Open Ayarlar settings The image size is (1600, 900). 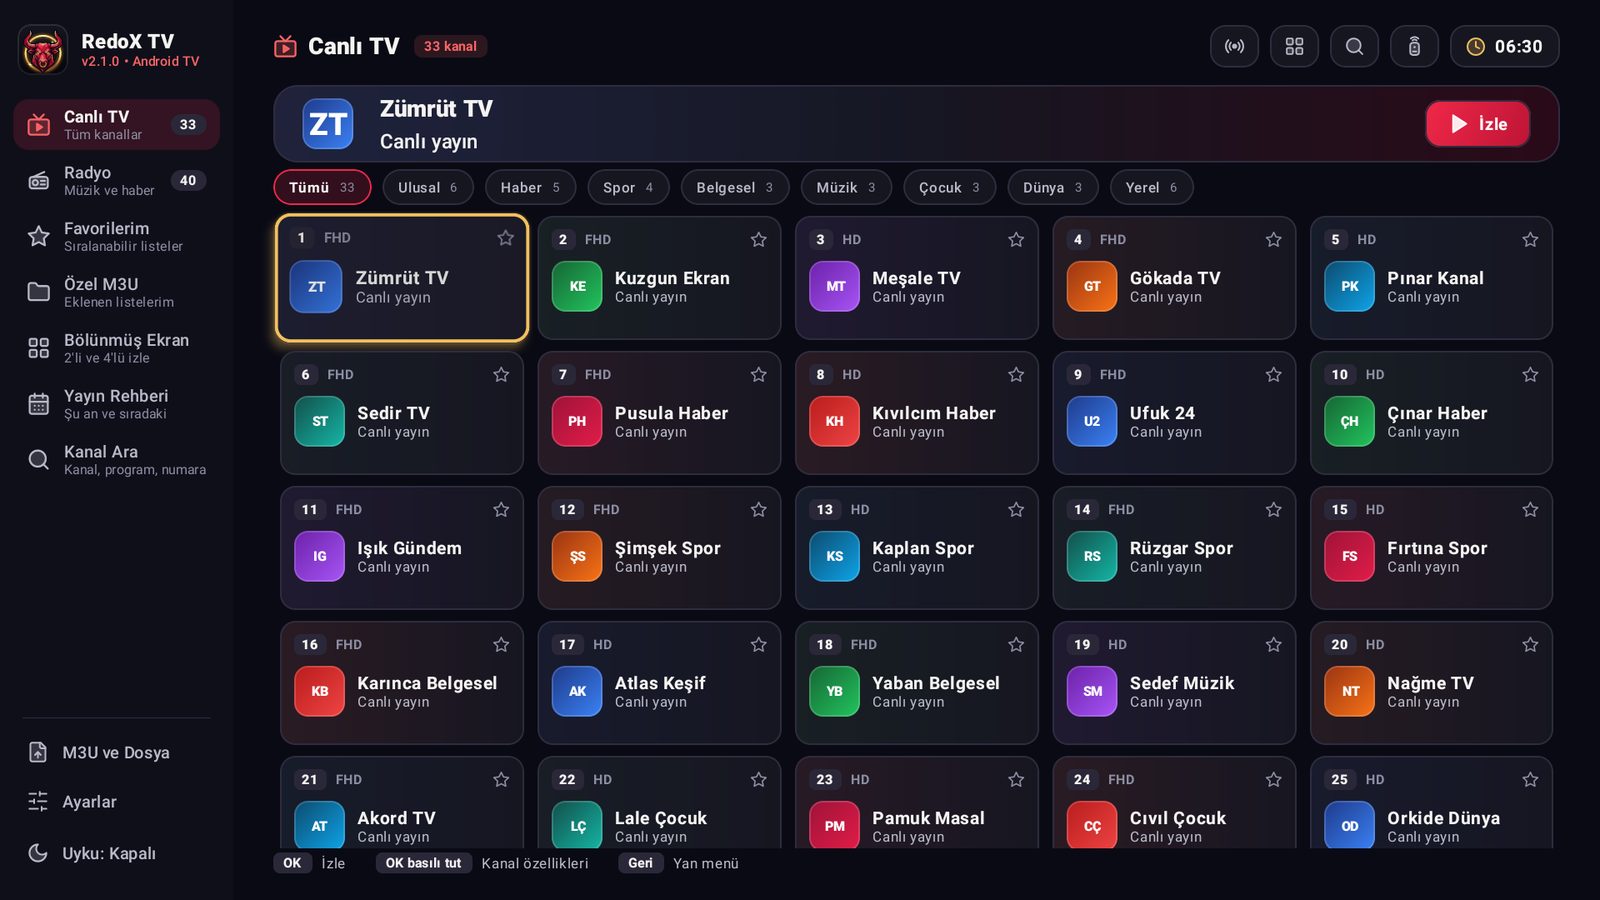pyautogui.click(x=116, y=802)
